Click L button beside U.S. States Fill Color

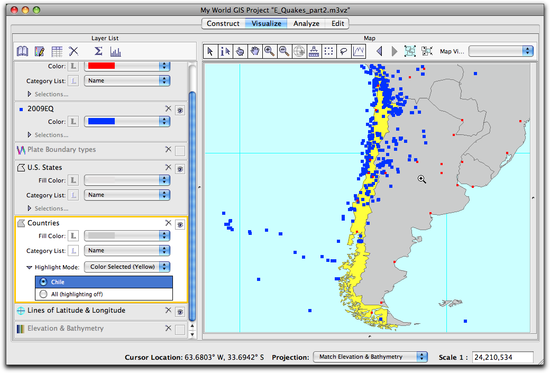(x=73, y=180)
